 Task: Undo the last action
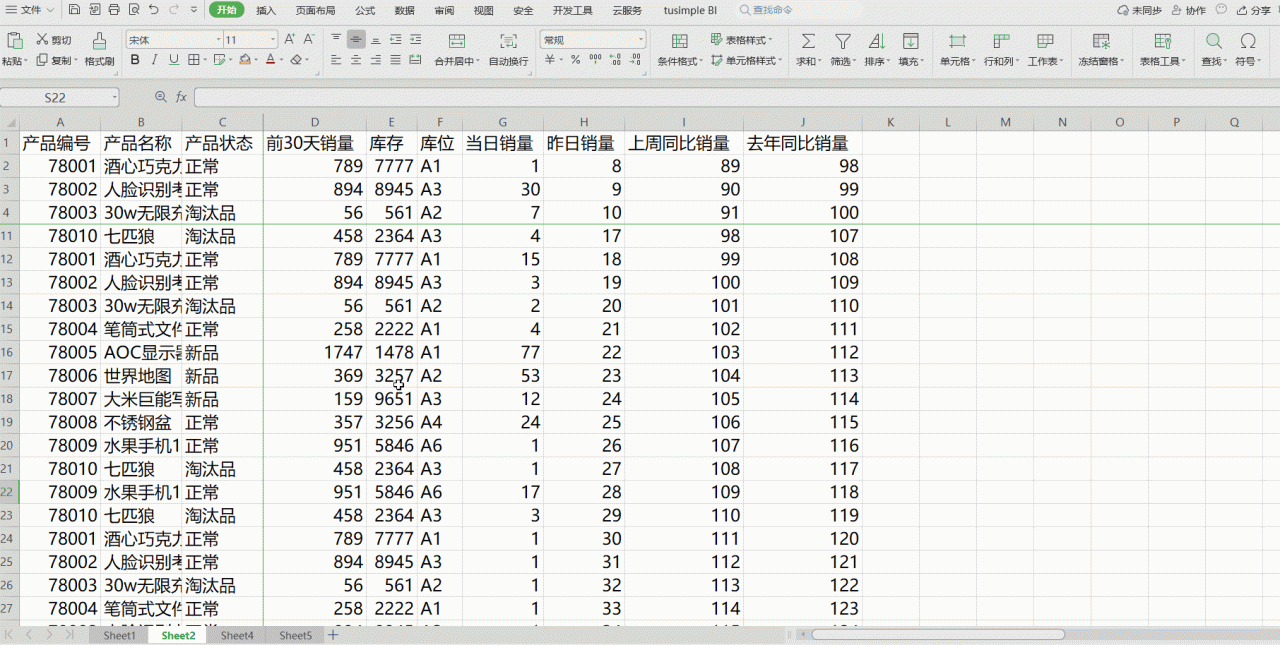coord(153,10)
